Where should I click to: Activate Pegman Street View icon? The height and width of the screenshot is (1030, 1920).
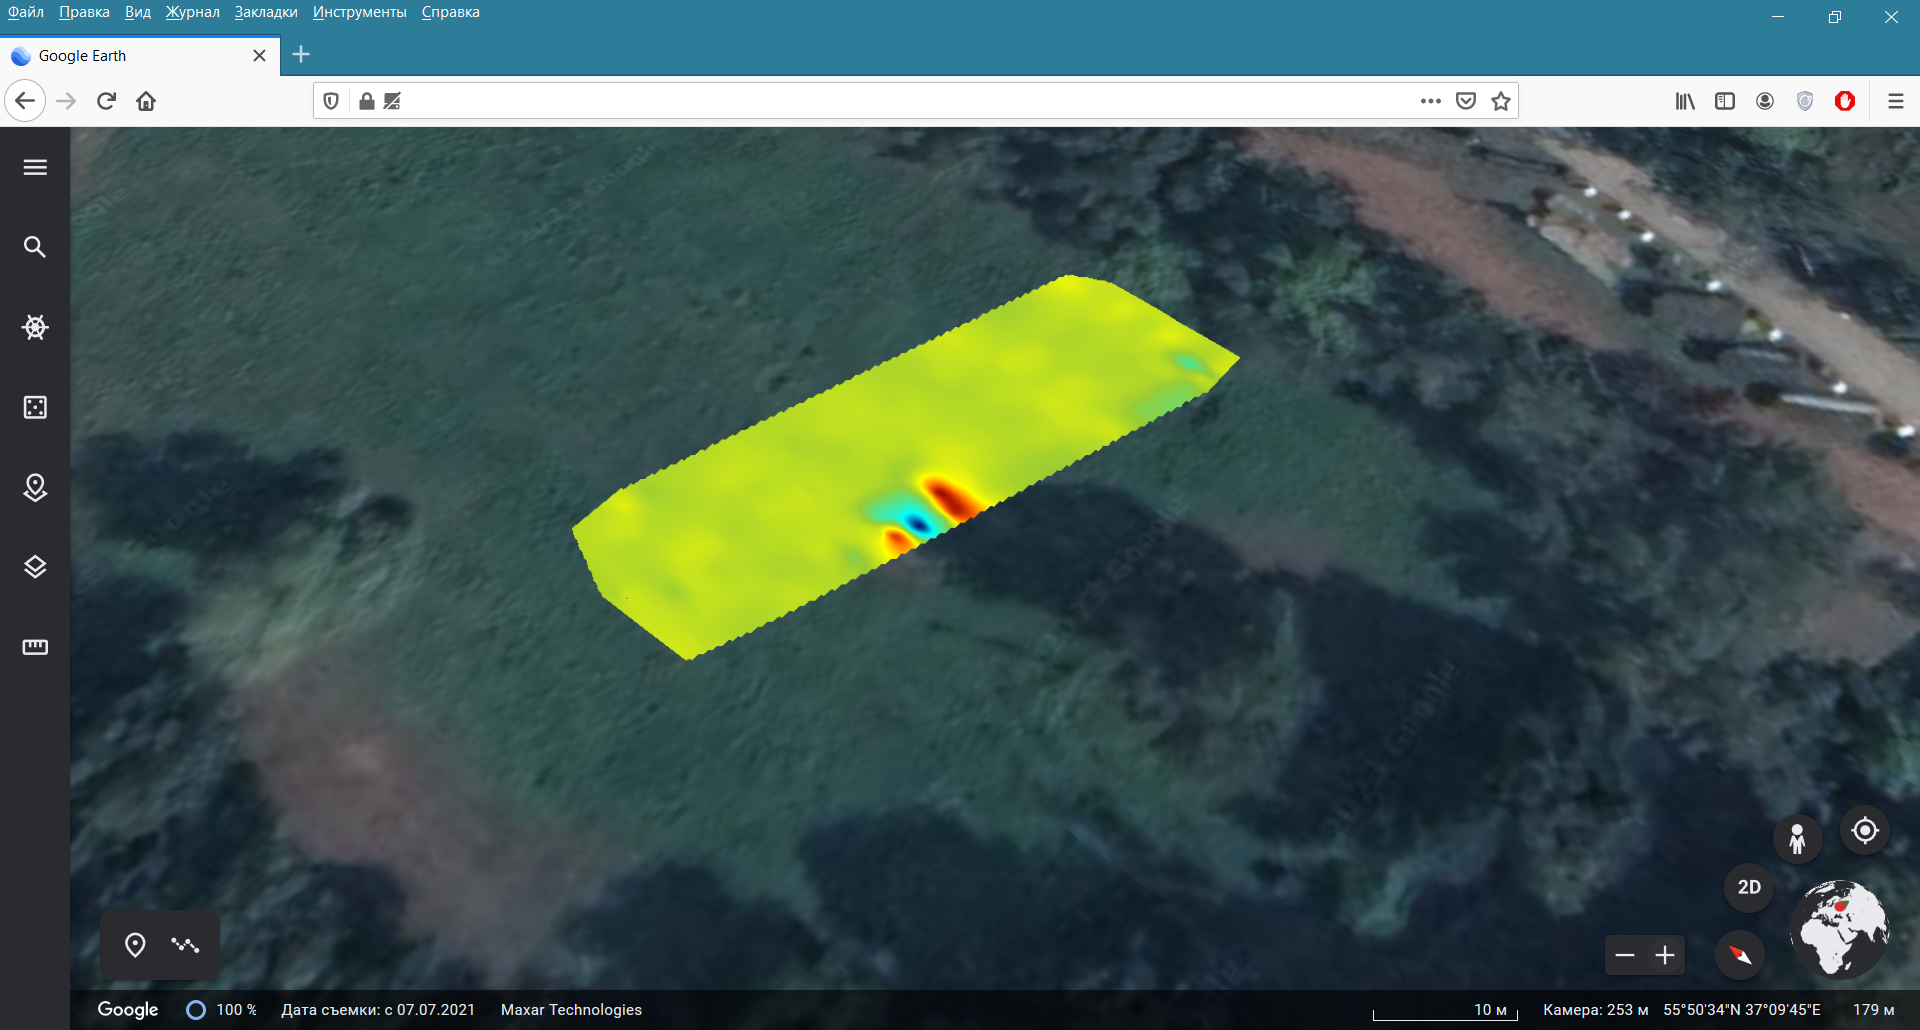click(x=1797, y=838)
